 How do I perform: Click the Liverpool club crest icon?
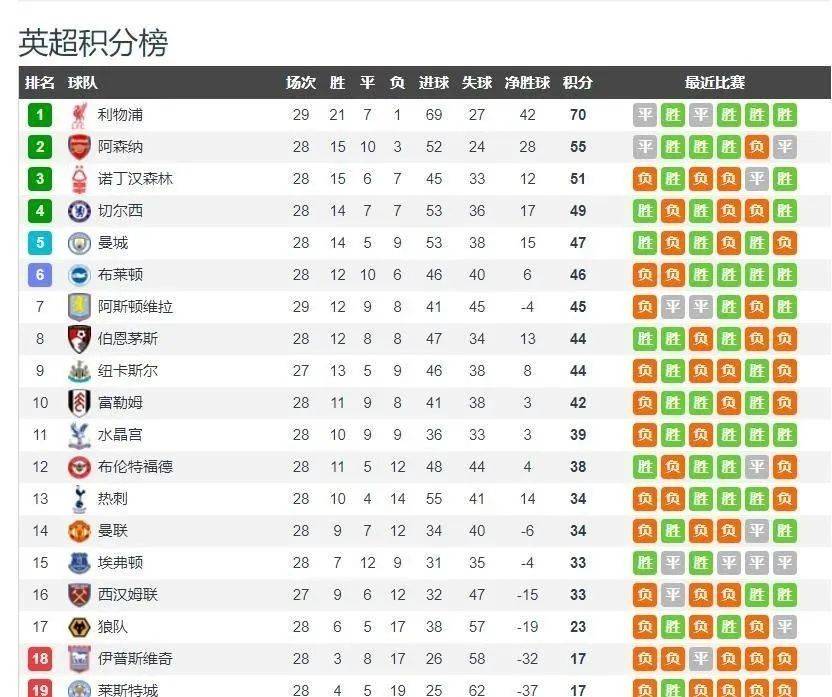coord(79,115)
